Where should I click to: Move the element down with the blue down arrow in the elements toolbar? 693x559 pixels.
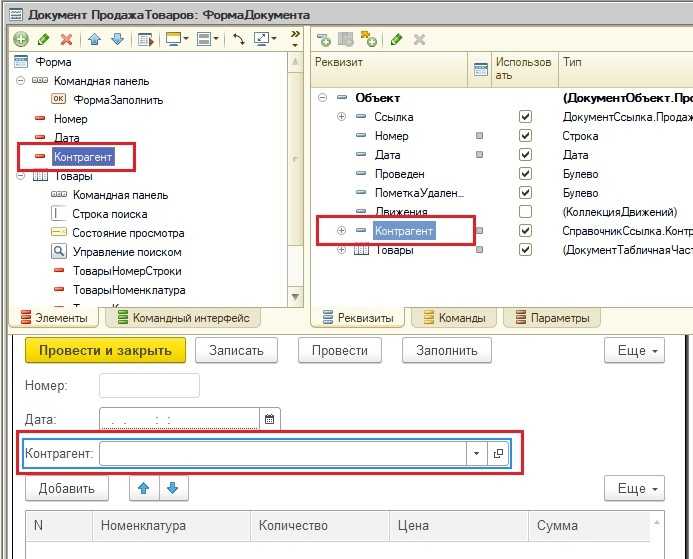point(116,39)
